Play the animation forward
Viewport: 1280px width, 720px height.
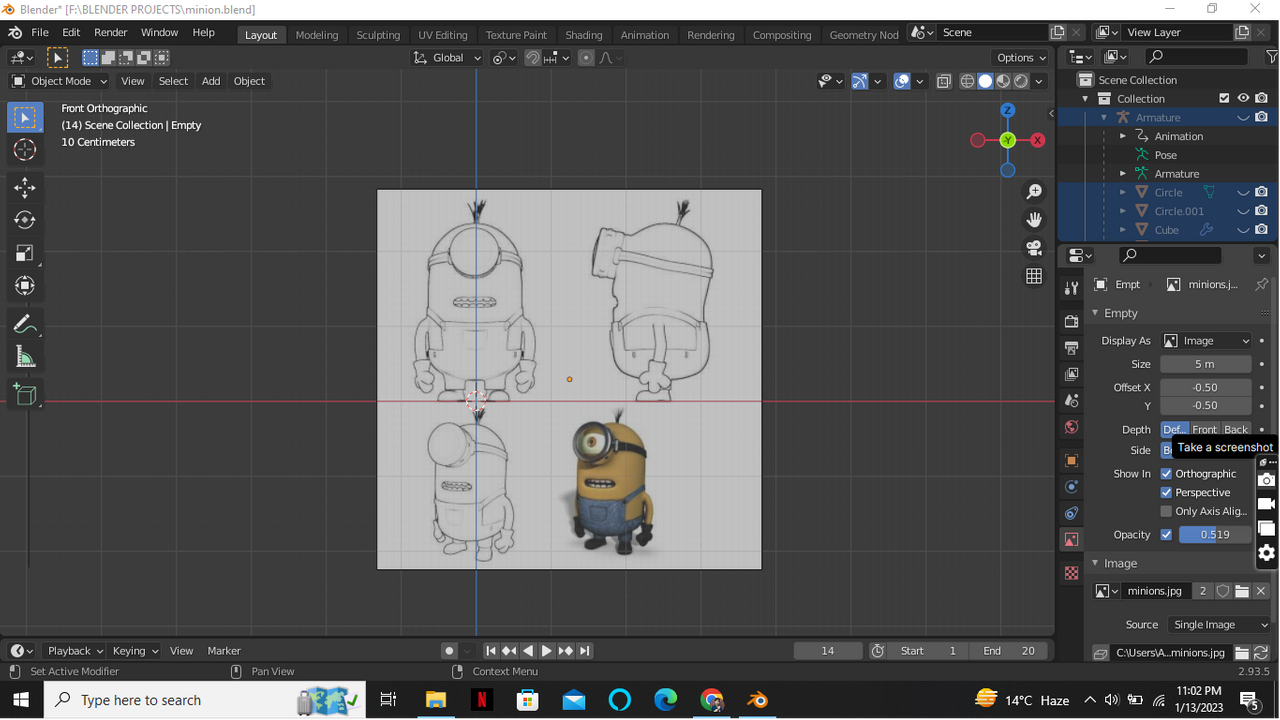(546, 651)
